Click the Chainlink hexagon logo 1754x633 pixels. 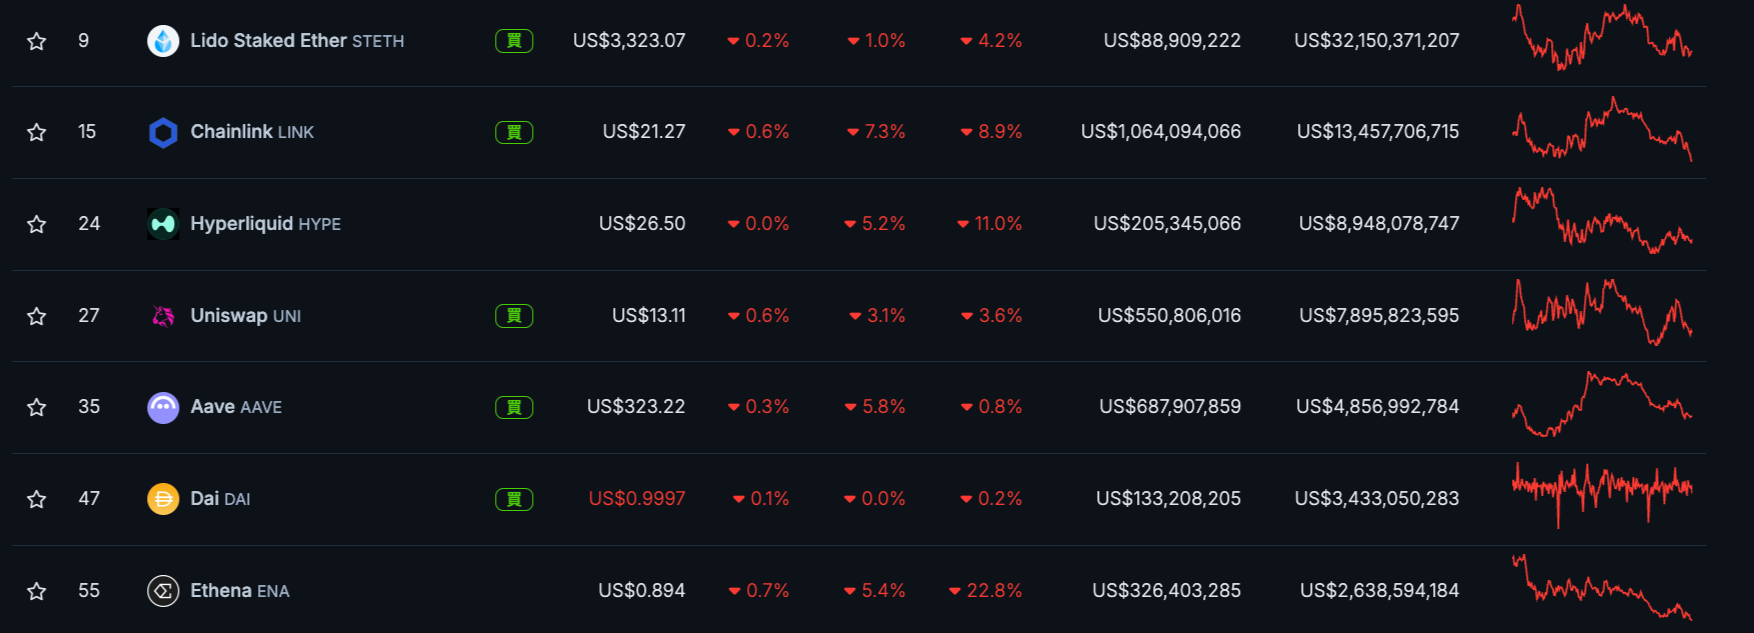tap(163, 132)
